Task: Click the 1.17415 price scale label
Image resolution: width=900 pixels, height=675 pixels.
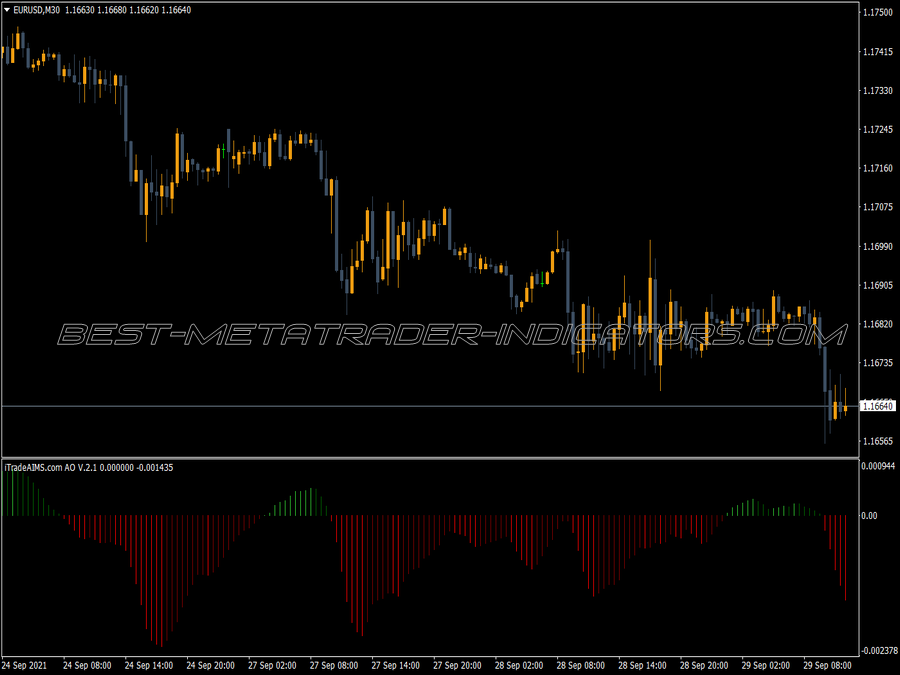Action: pyautogui.click(x=878, y=52)
